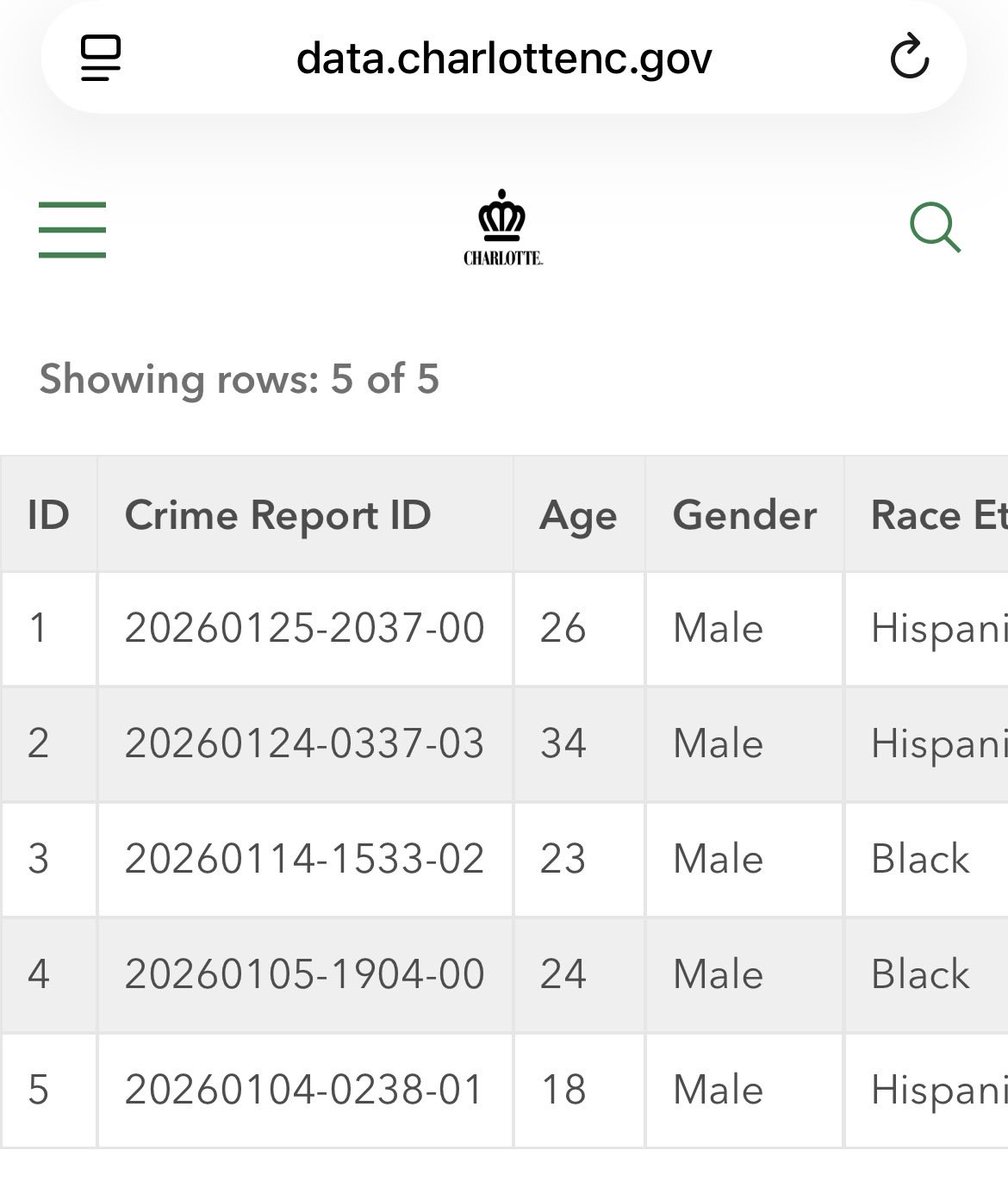Viewport: 1008px width, 1200px height.
Task: Click Black in row 20260114-1533-02
Action: click(920, 859)
